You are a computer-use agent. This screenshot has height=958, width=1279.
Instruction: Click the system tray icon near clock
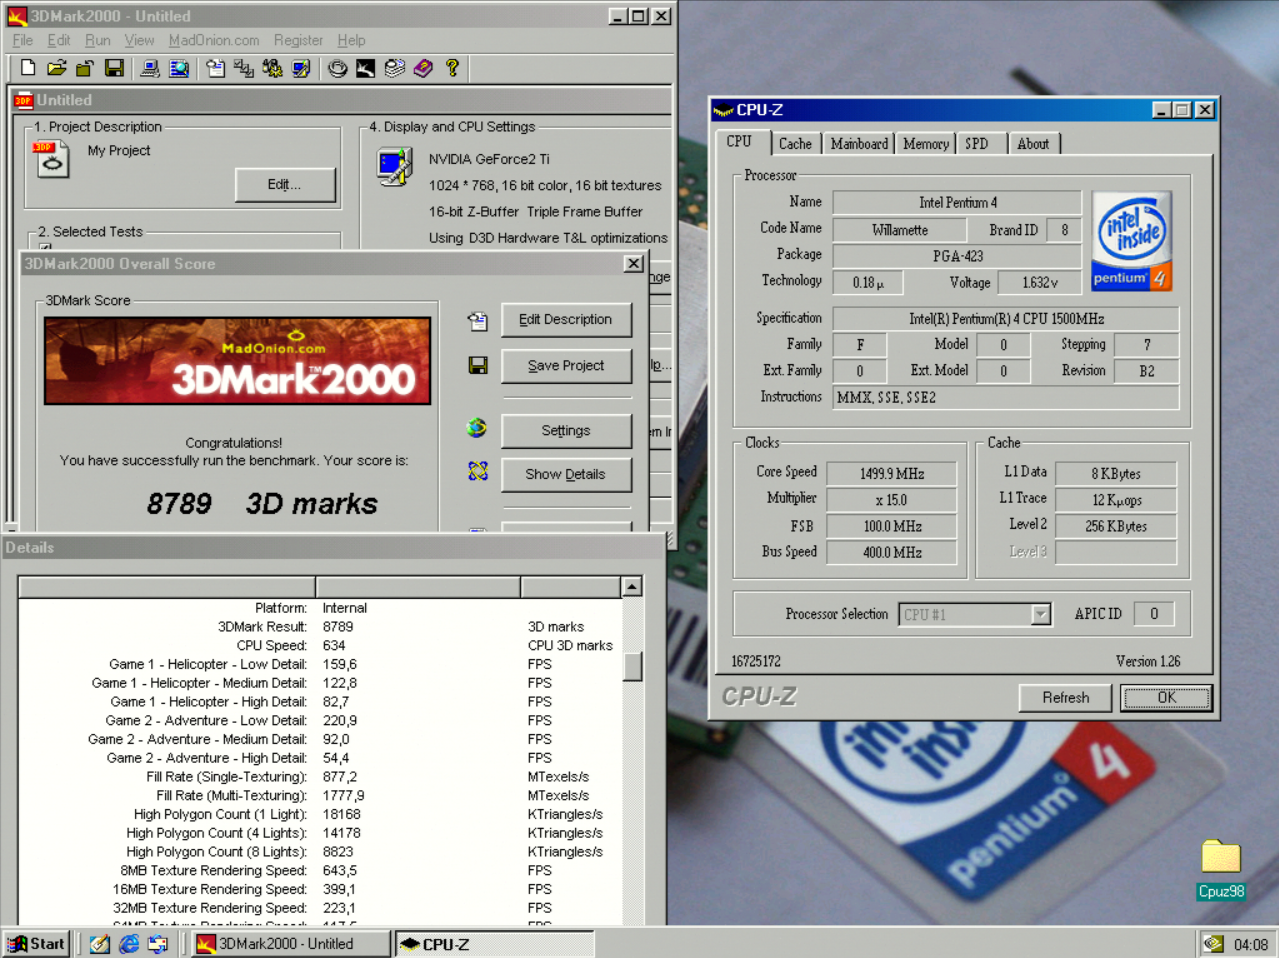tap(1214, 944)
